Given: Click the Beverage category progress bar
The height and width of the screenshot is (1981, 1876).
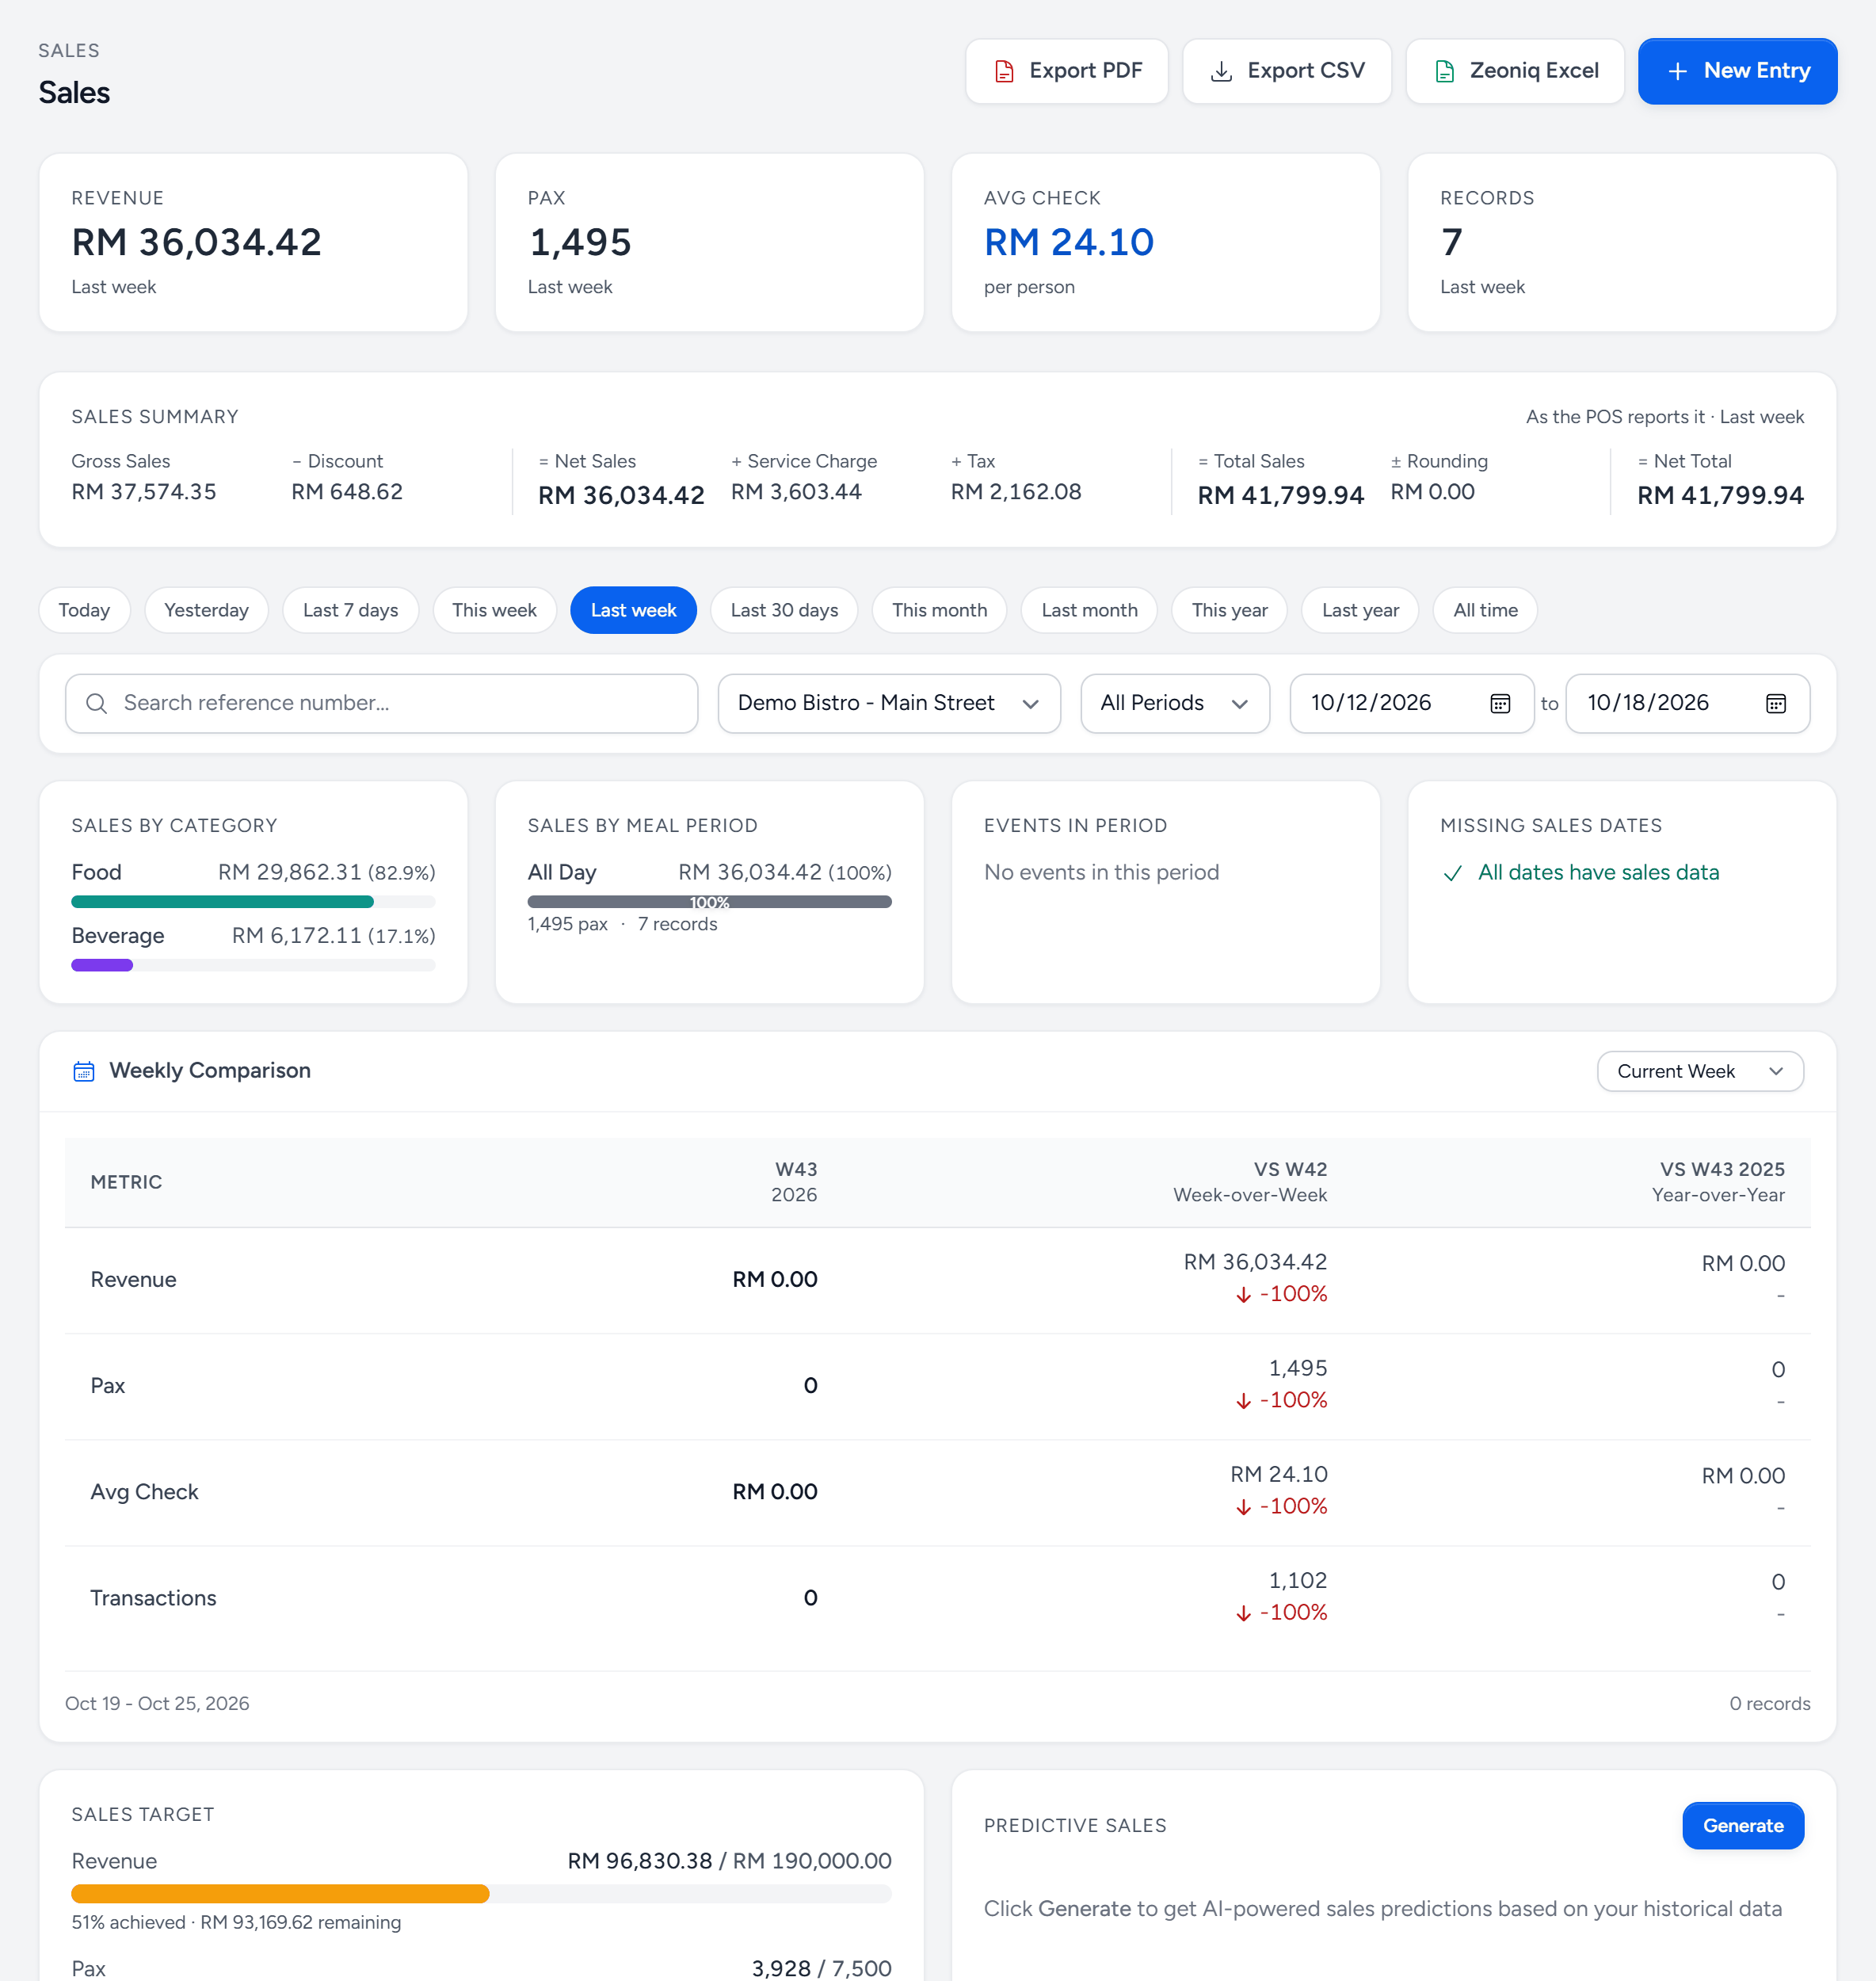Looking at the screenshot, I should click(253, 966).
